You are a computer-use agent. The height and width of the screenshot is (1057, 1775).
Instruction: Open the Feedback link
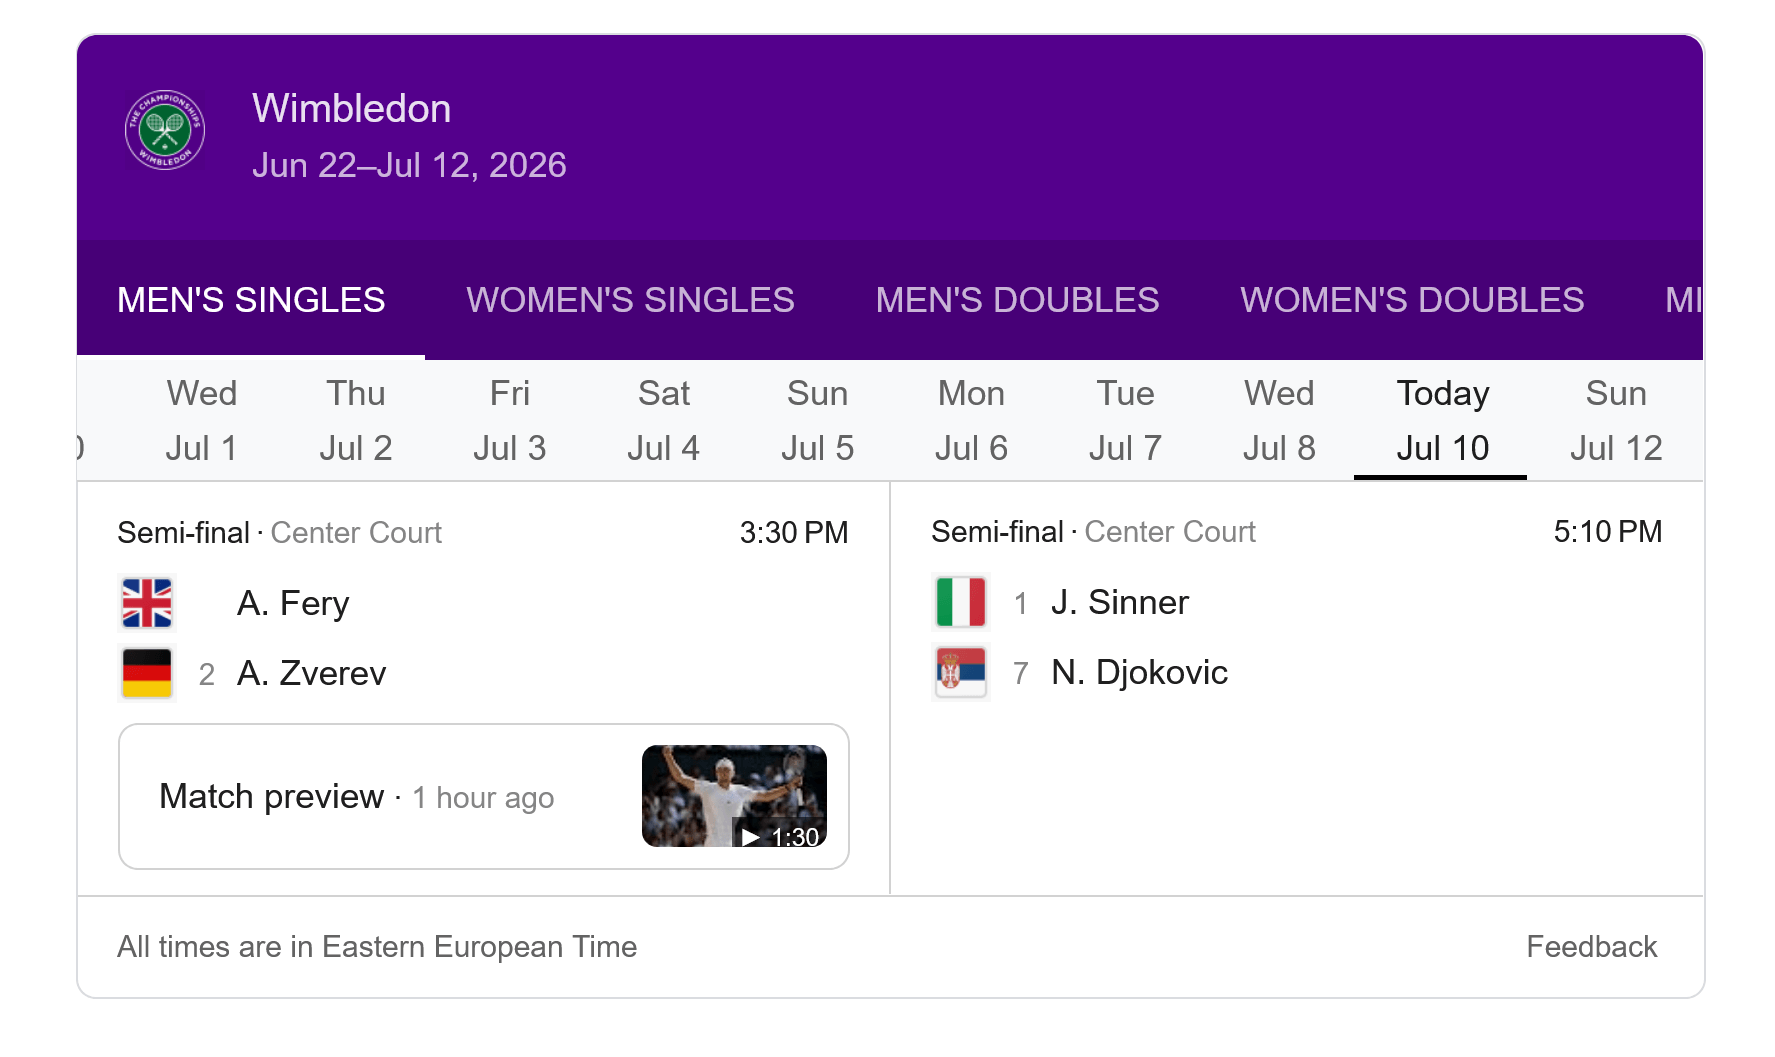click(1591, 947)
